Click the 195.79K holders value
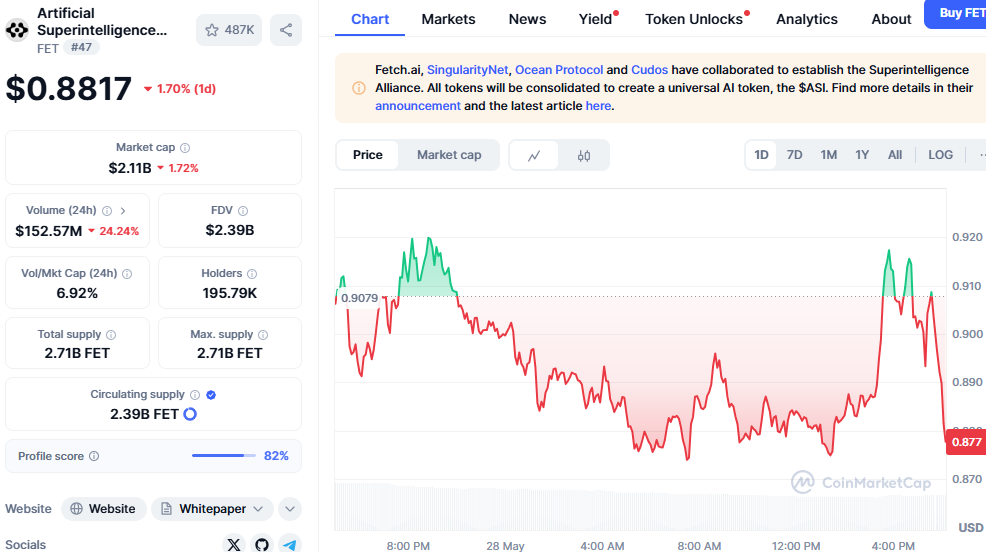This screenshot has height=552, width=986. (x=230, y=293)
